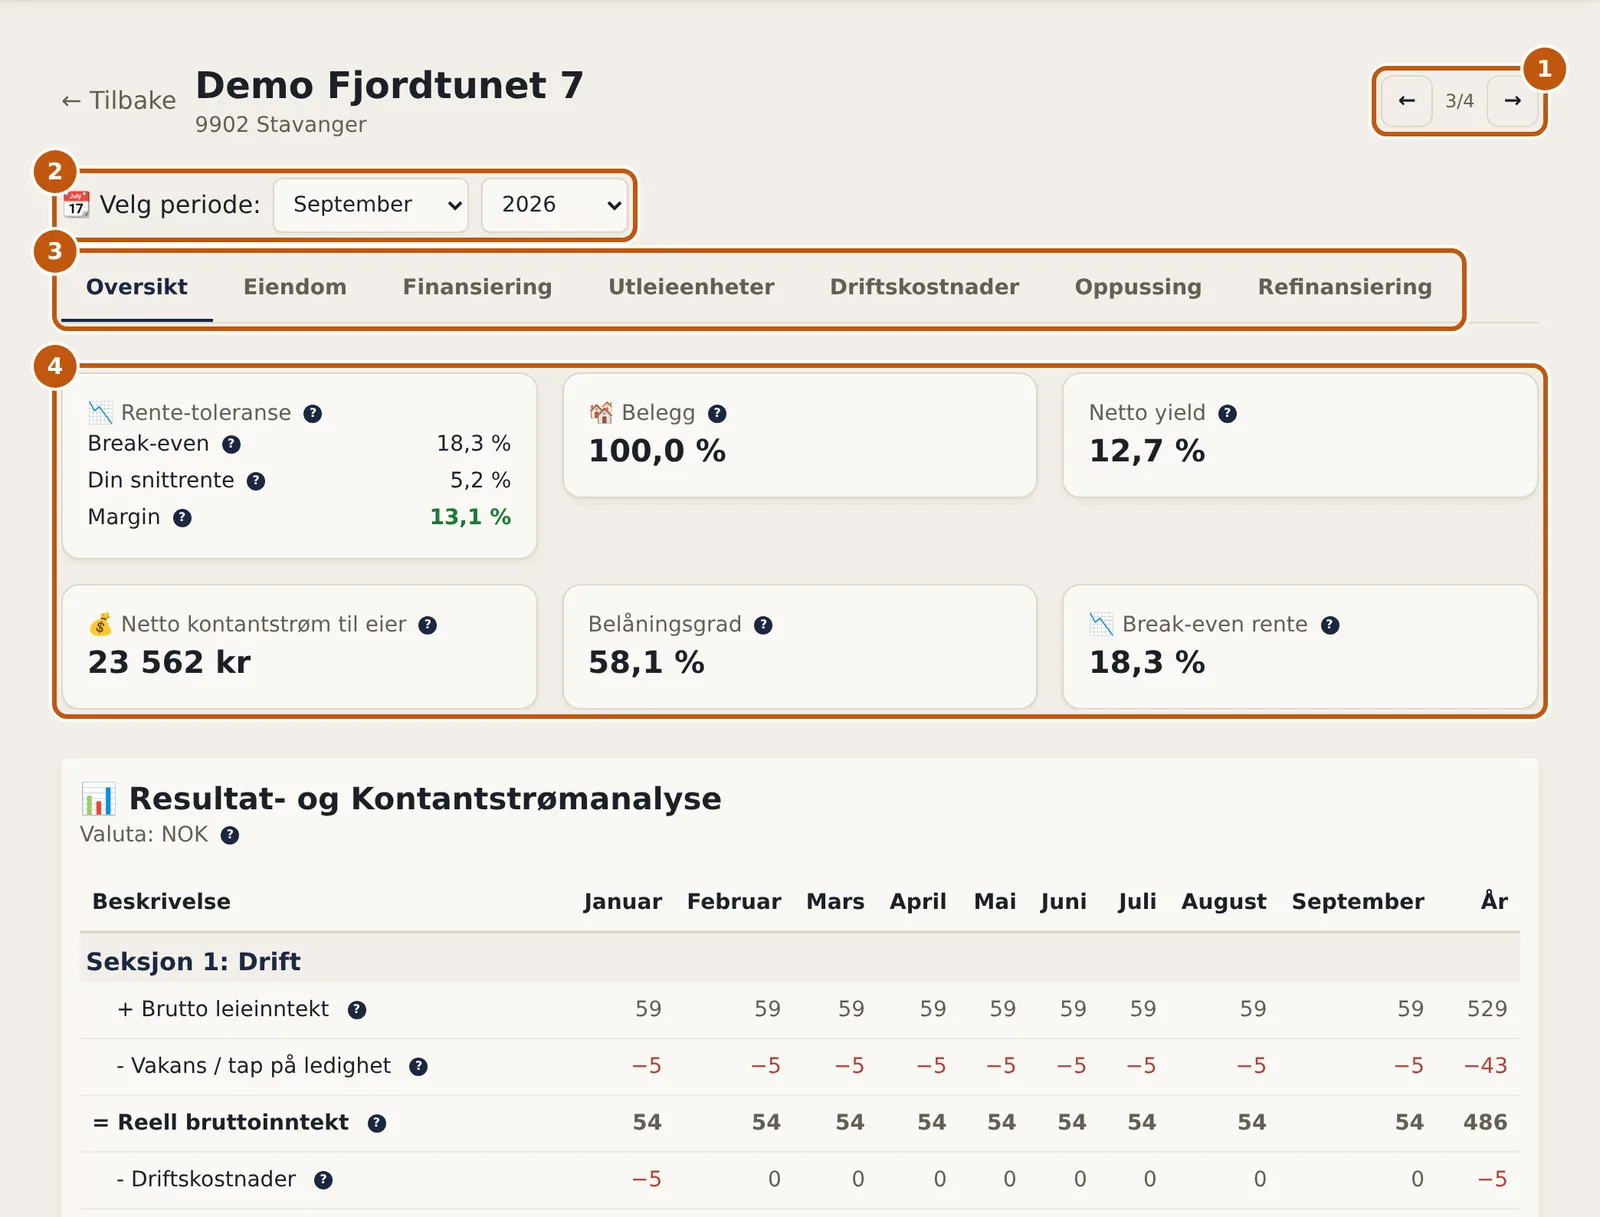Click the 3/4 property counter
The height and width of the screenshot is (1217, 1600).
(x=1459, y=101)
